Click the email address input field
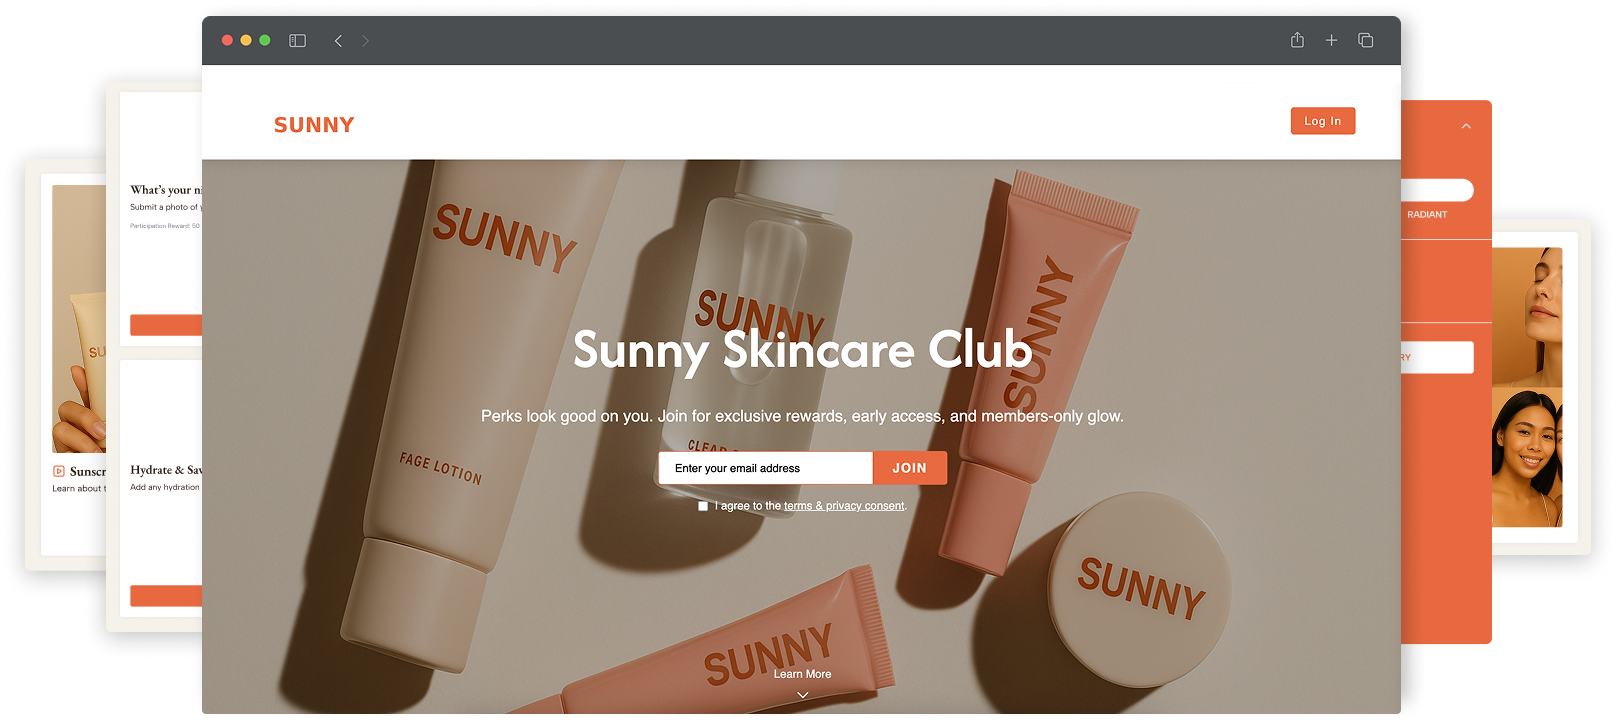Screen dimensions: 1616x722 pos(766,468)
